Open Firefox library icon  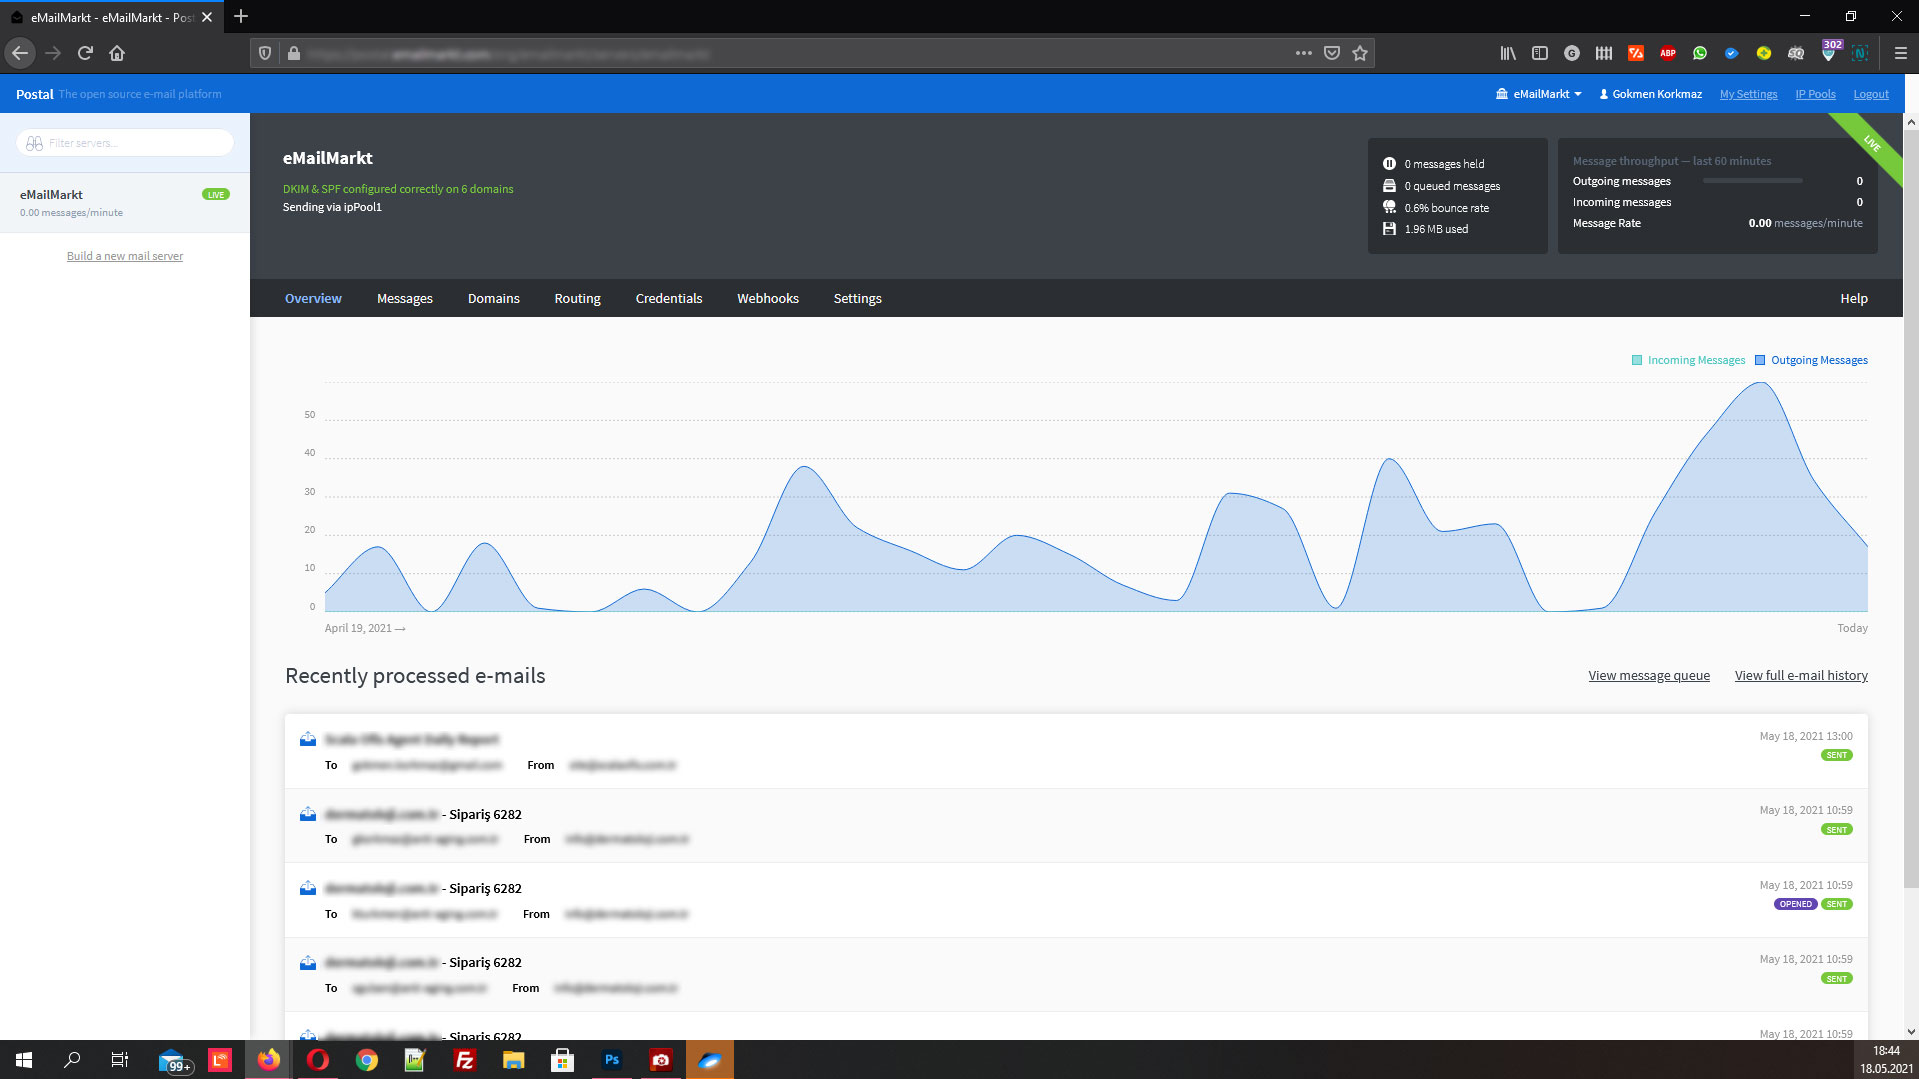click(x=1508, y=53)
